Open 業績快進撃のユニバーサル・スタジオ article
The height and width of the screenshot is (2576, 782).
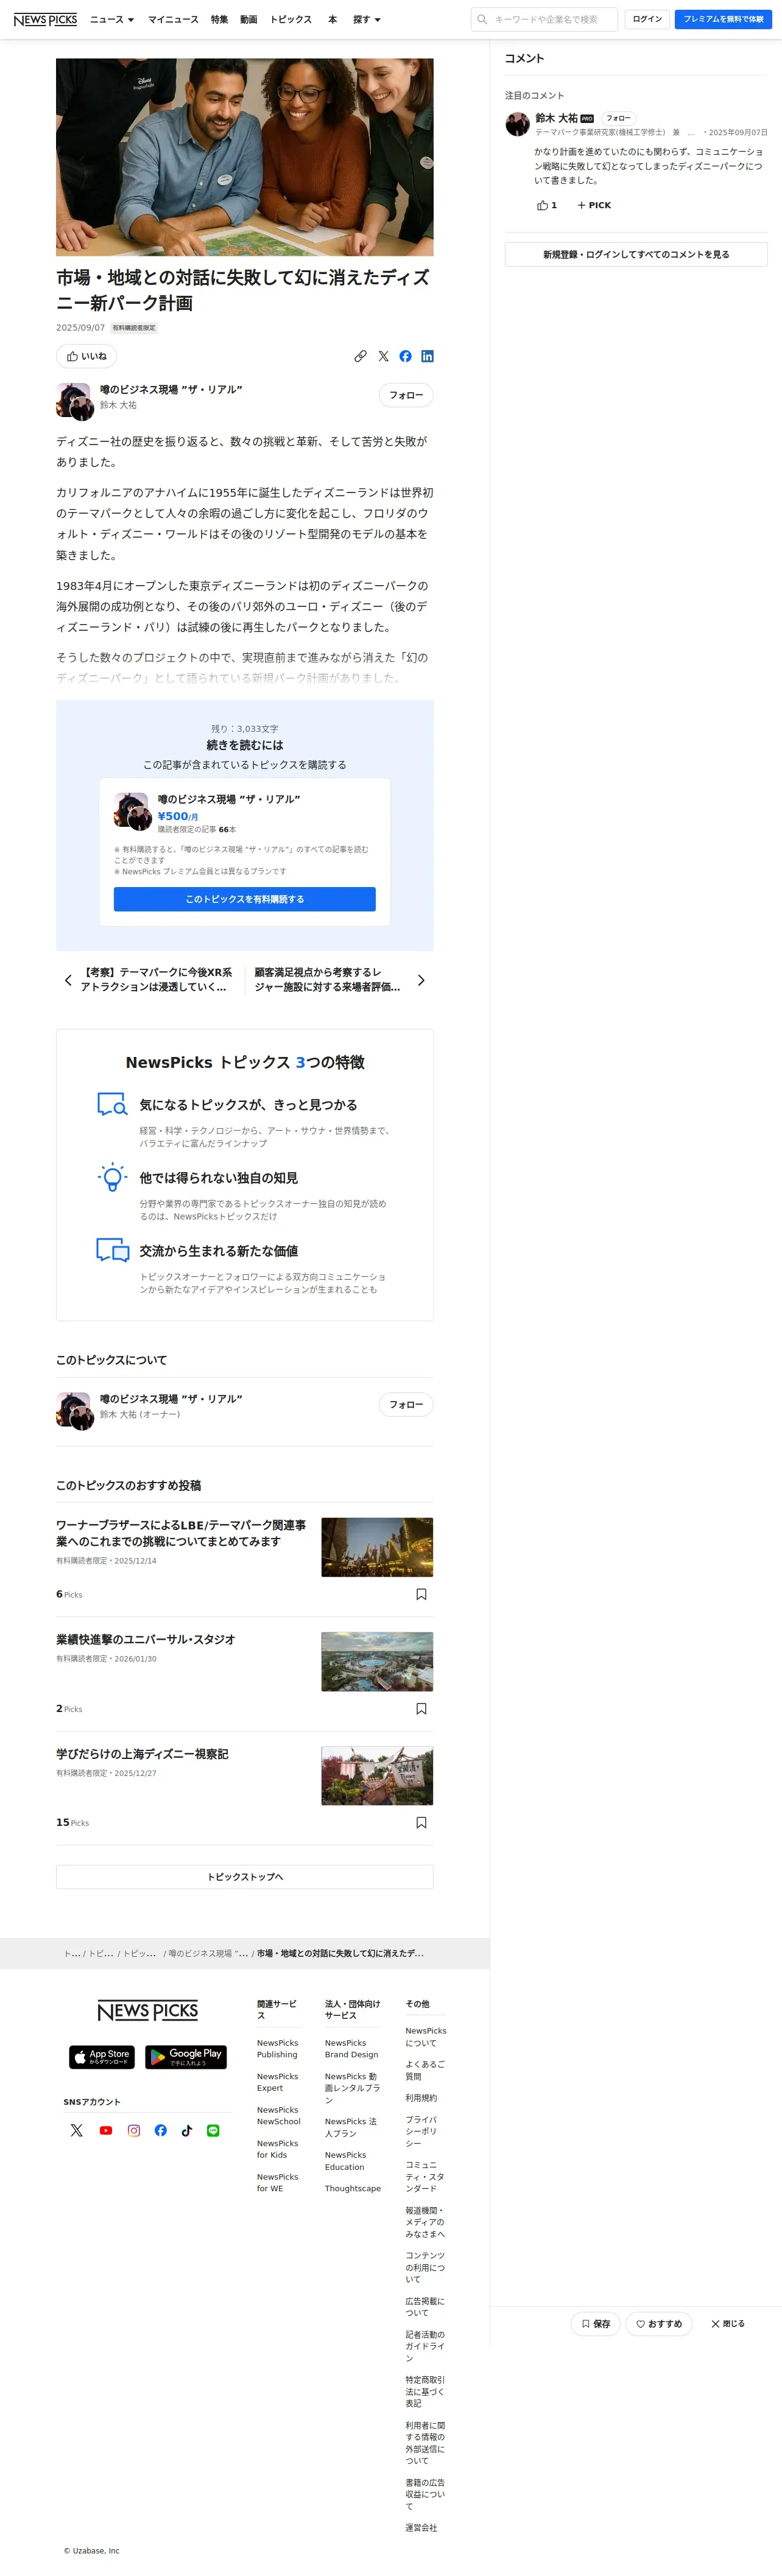146,1639
